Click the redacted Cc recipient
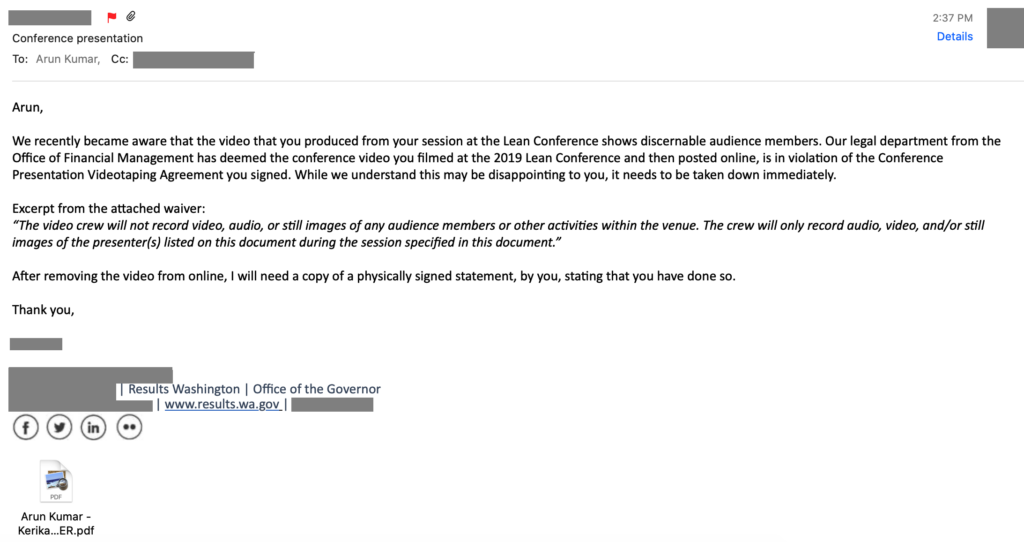The width and height of the screenshot is (1024, 542). click(x=193, y=60)
